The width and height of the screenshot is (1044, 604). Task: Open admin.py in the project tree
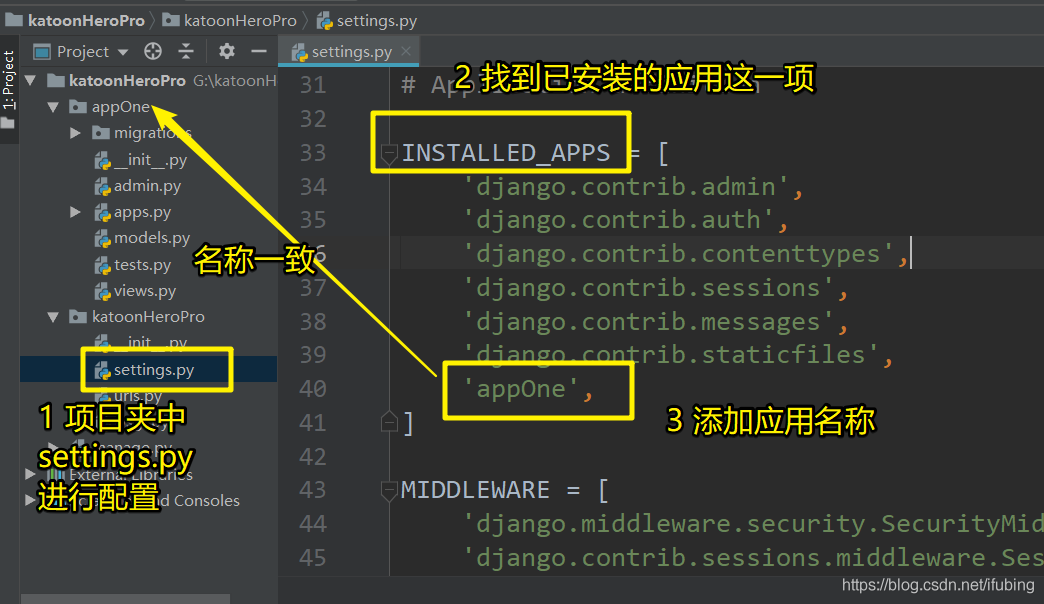point(147,186)
